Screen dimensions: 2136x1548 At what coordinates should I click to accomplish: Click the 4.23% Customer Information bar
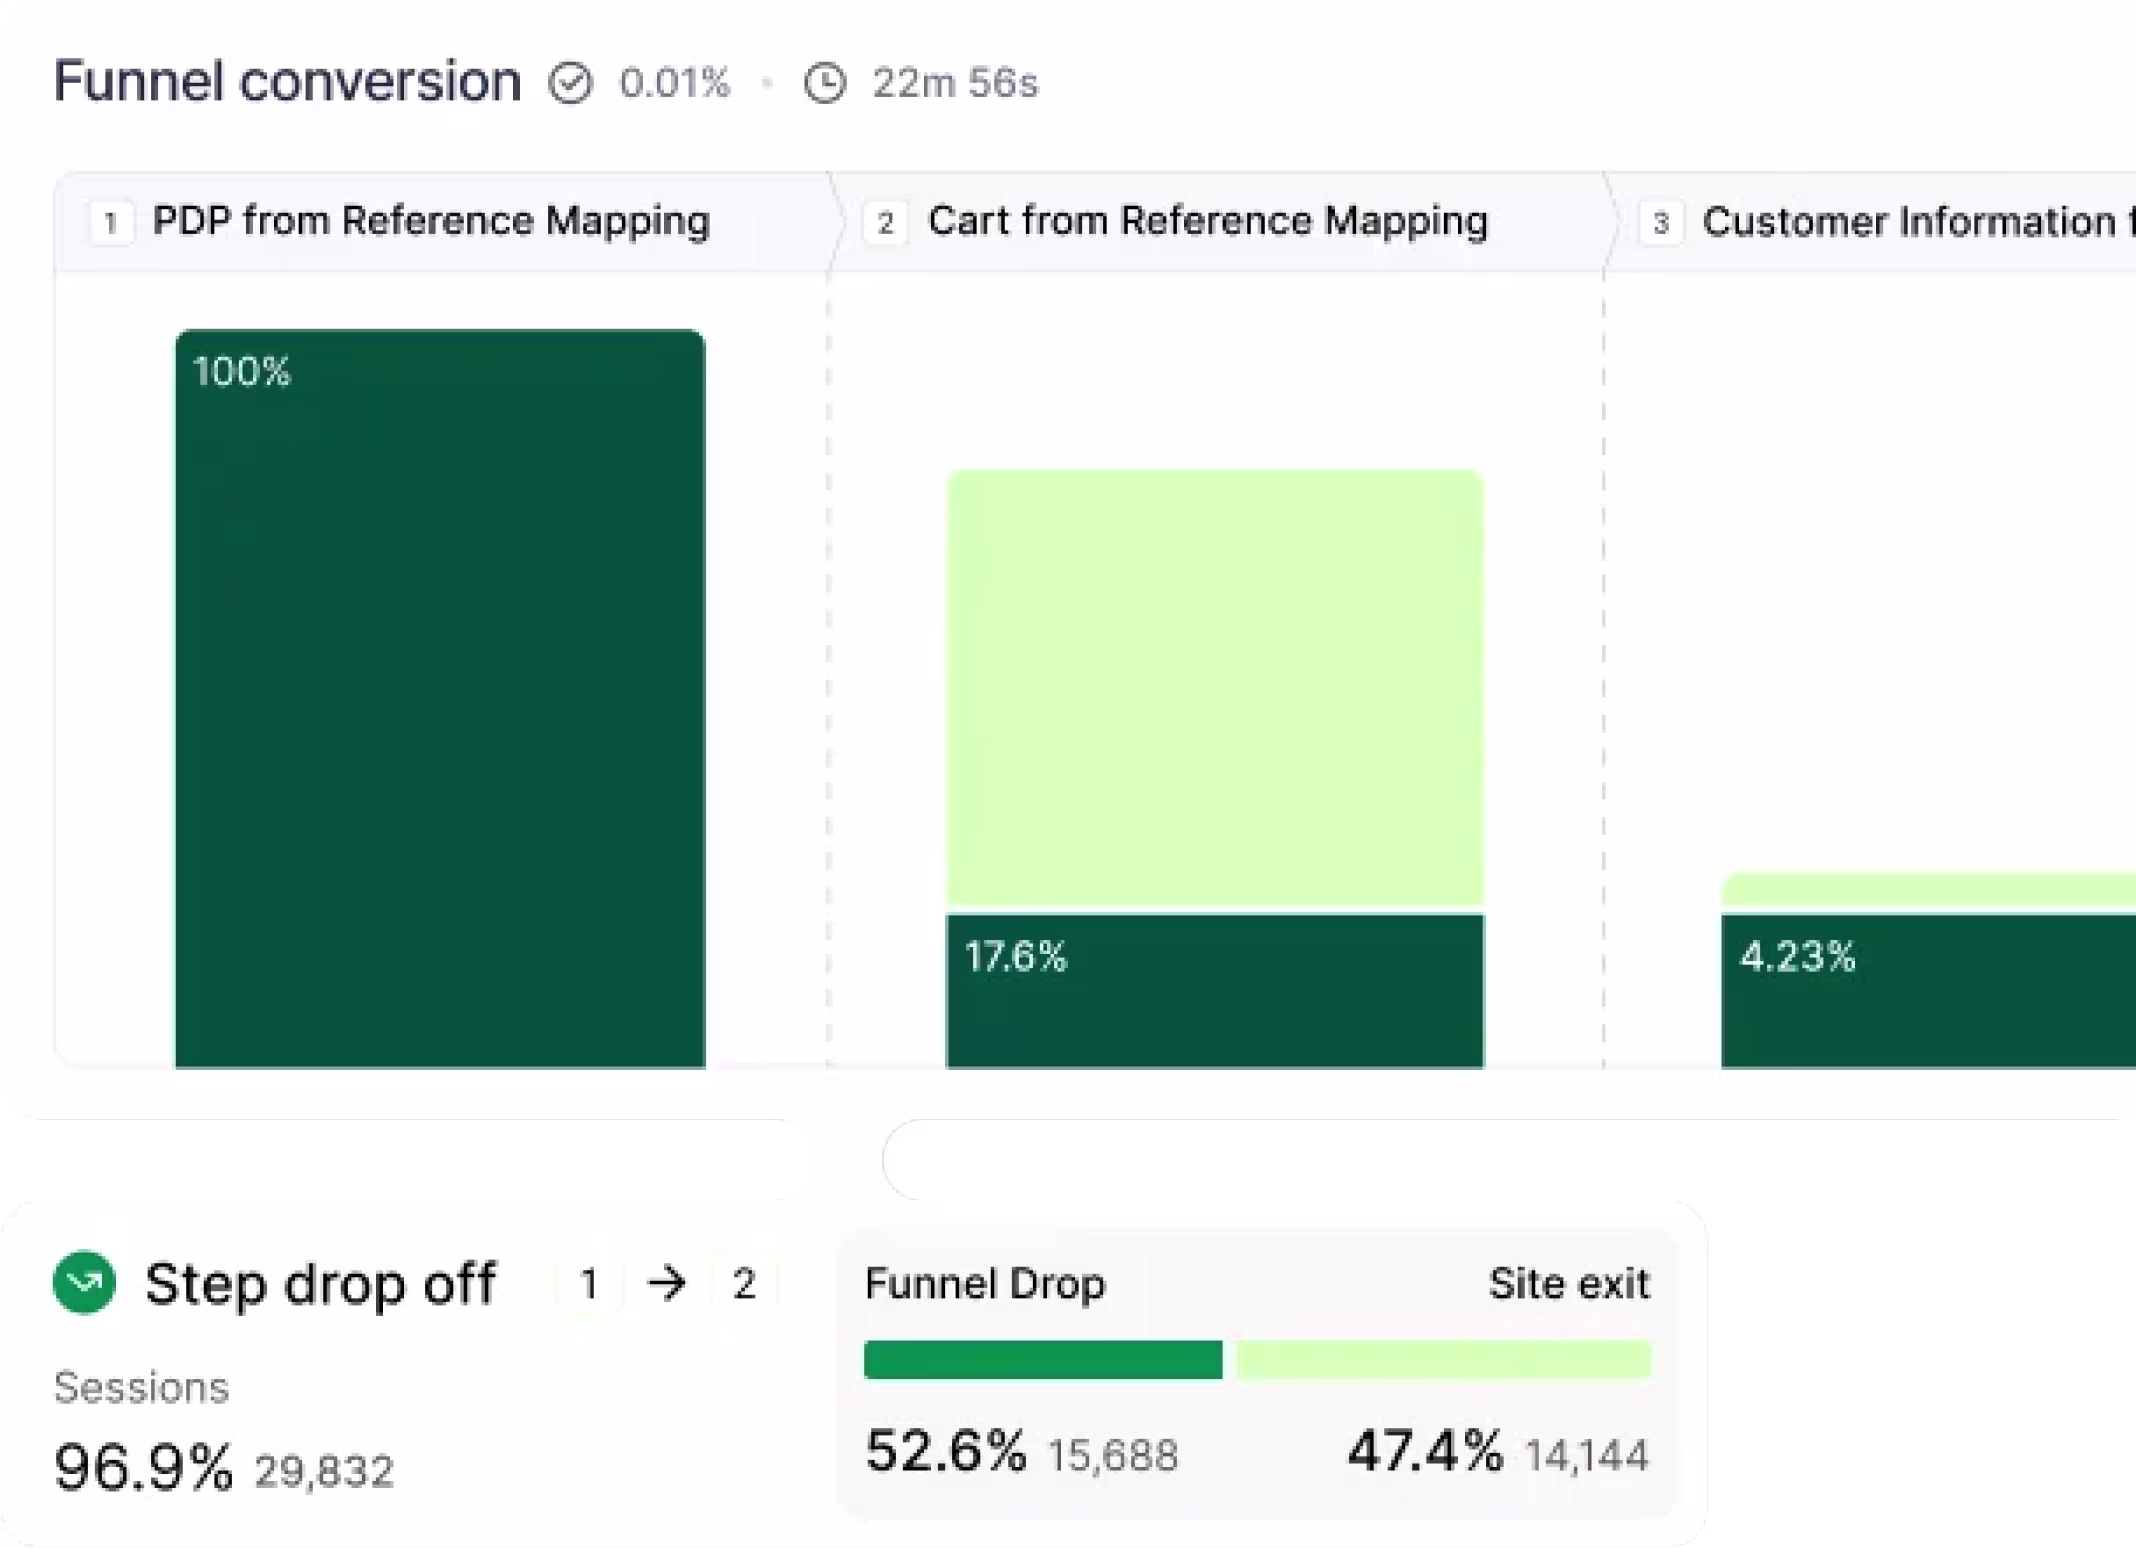[1927, 990]
